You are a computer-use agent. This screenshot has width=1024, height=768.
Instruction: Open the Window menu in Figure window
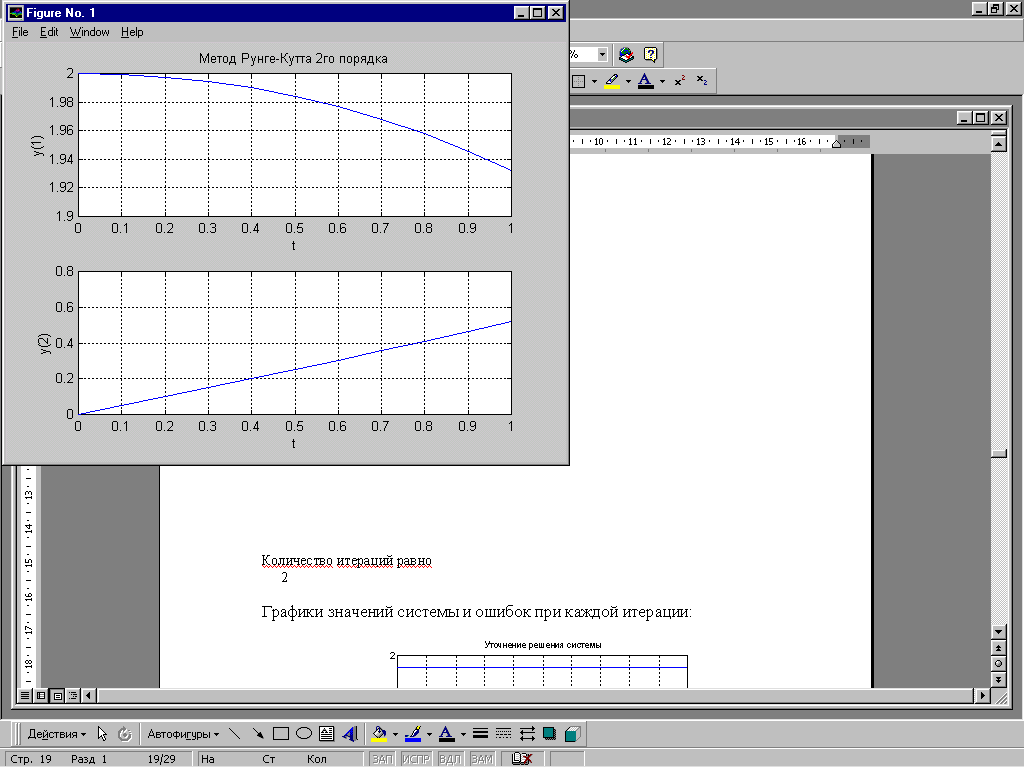click(x=89, y=32)
